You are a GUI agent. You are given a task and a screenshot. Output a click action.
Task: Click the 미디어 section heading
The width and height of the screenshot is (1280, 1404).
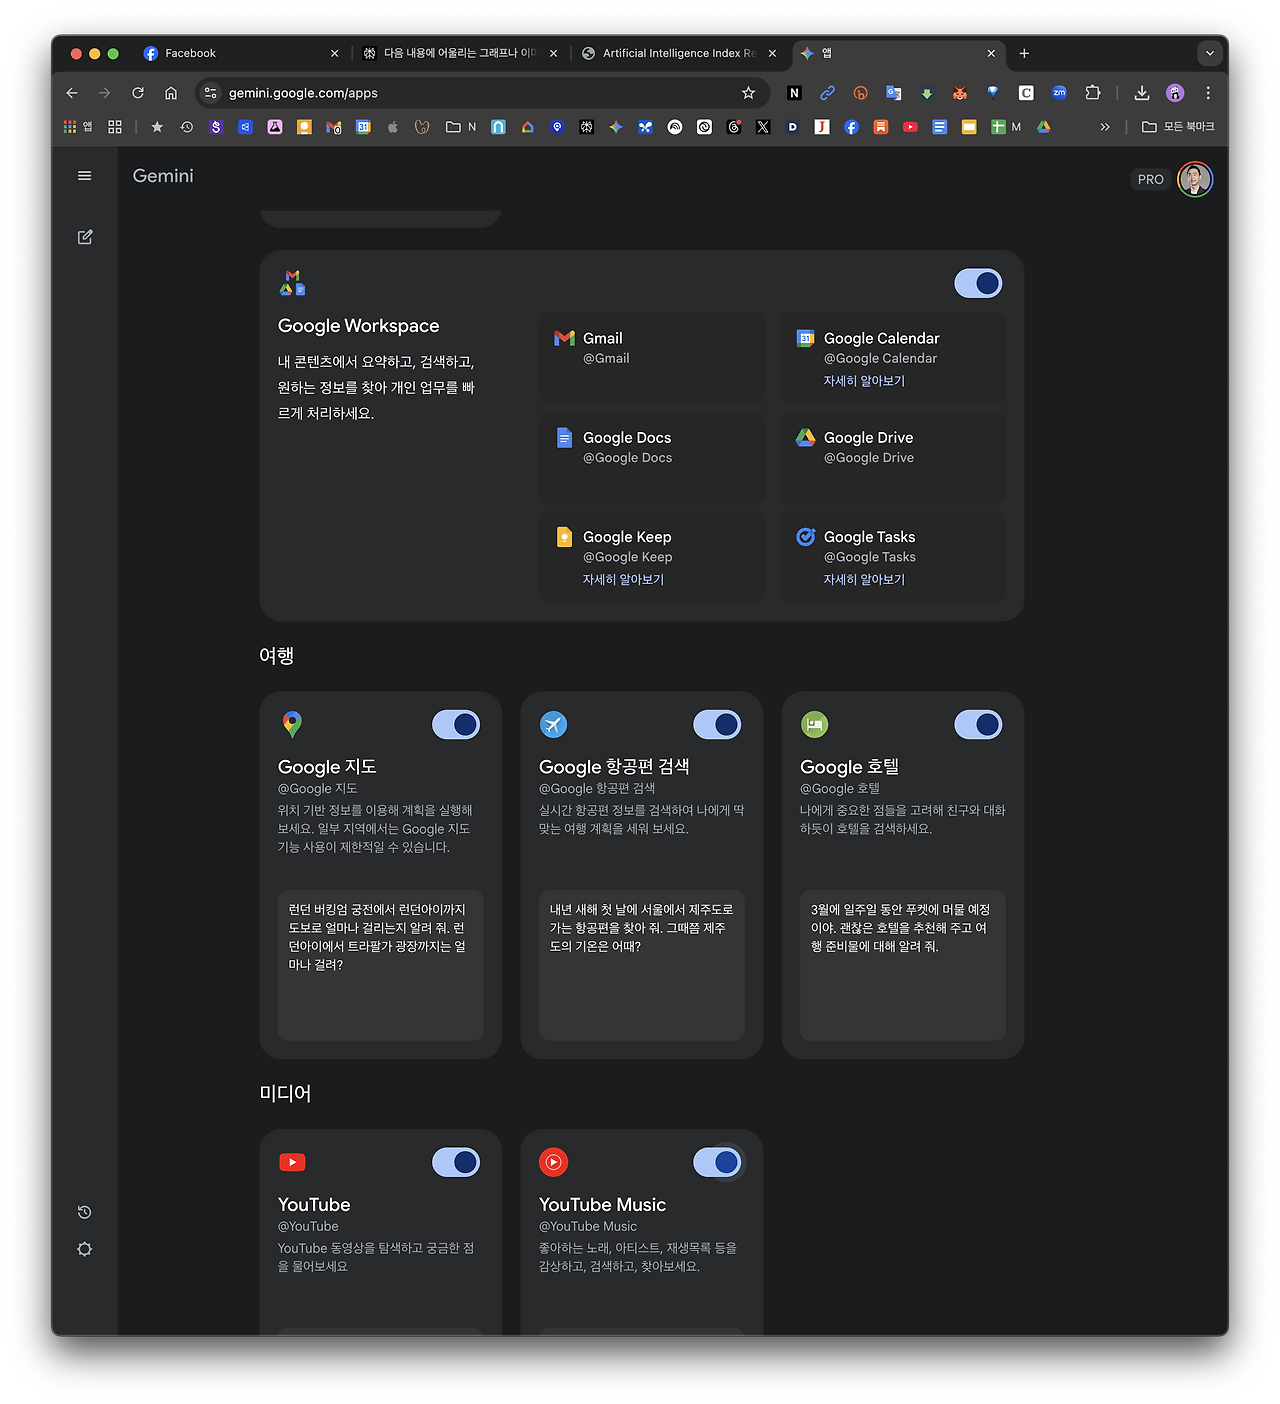tap(285, 1094)
